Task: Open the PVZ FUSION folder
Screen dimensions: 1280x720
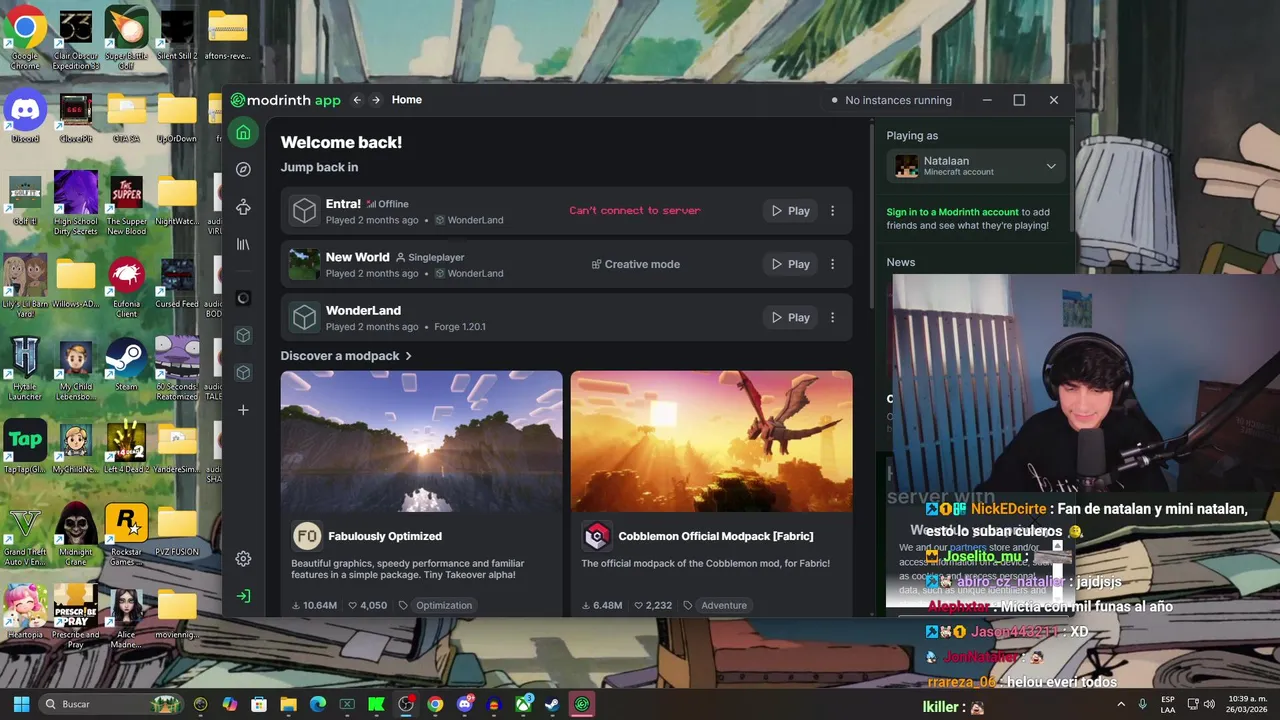Action: 177,530
